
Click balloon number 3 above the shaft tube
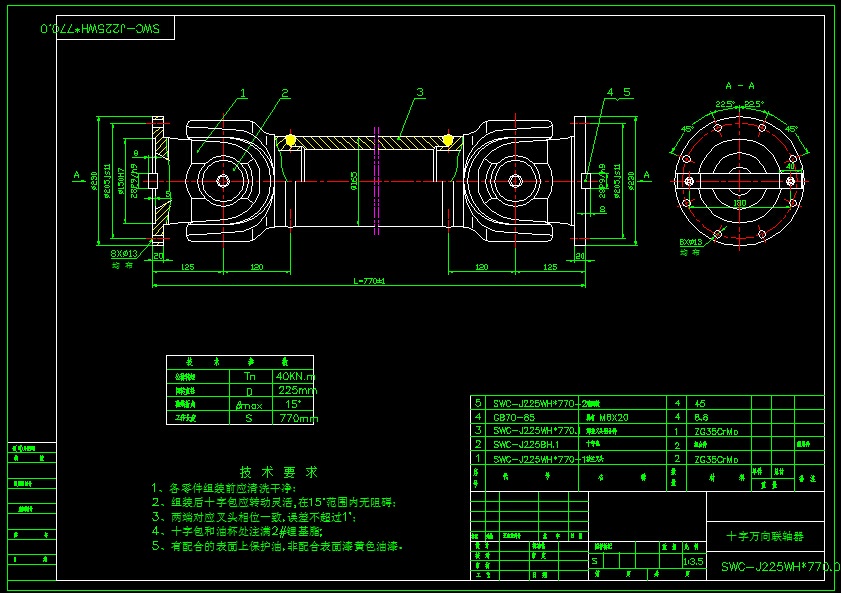point(420,92)
